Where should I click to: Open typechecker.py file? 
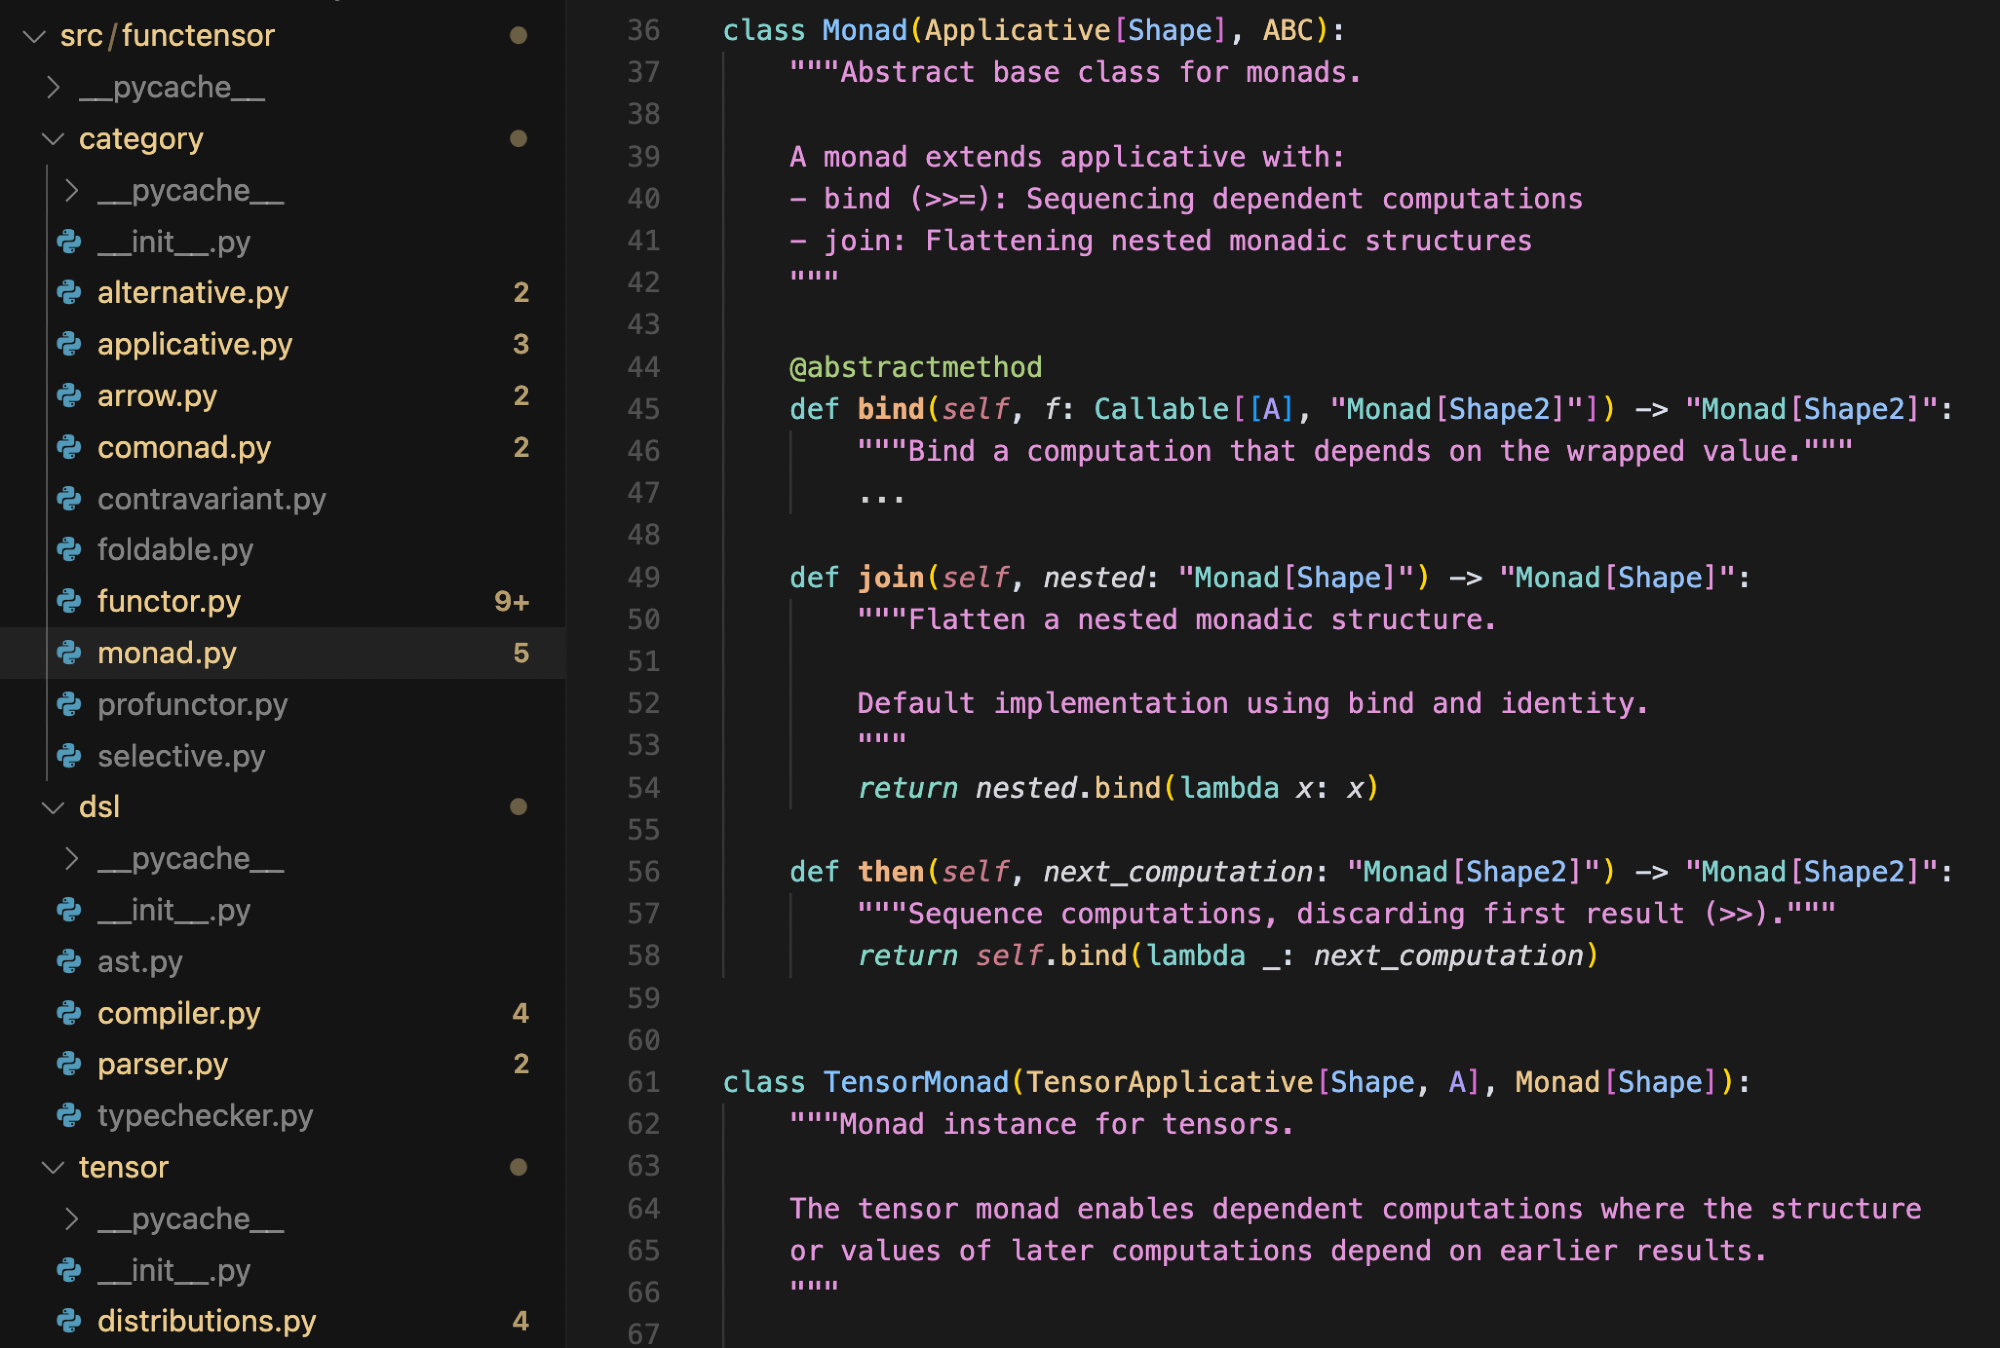205,1115
